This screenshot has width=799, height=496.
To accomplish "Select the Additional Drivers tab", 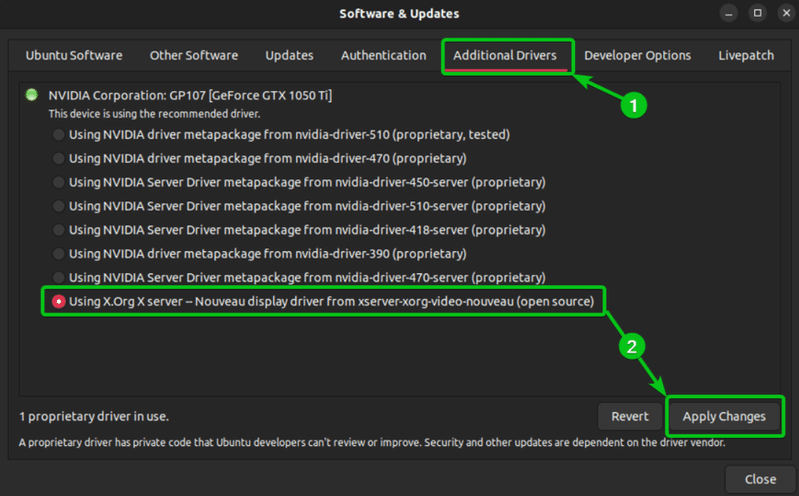I will 505,56.
